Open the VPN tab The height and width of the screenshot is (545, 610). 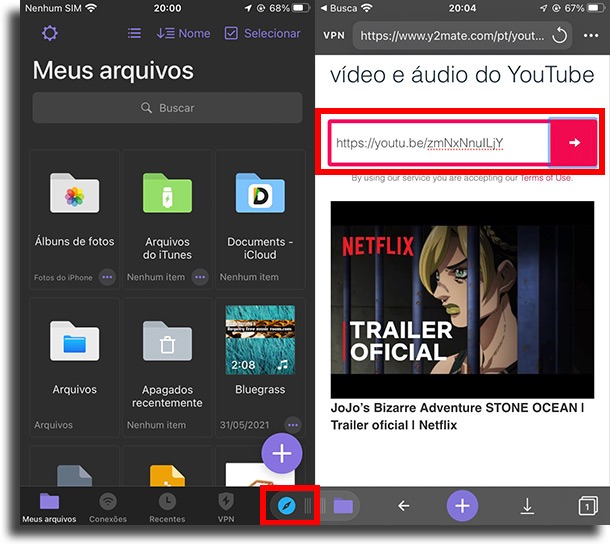pyautogui.click(x=226, y=508)
